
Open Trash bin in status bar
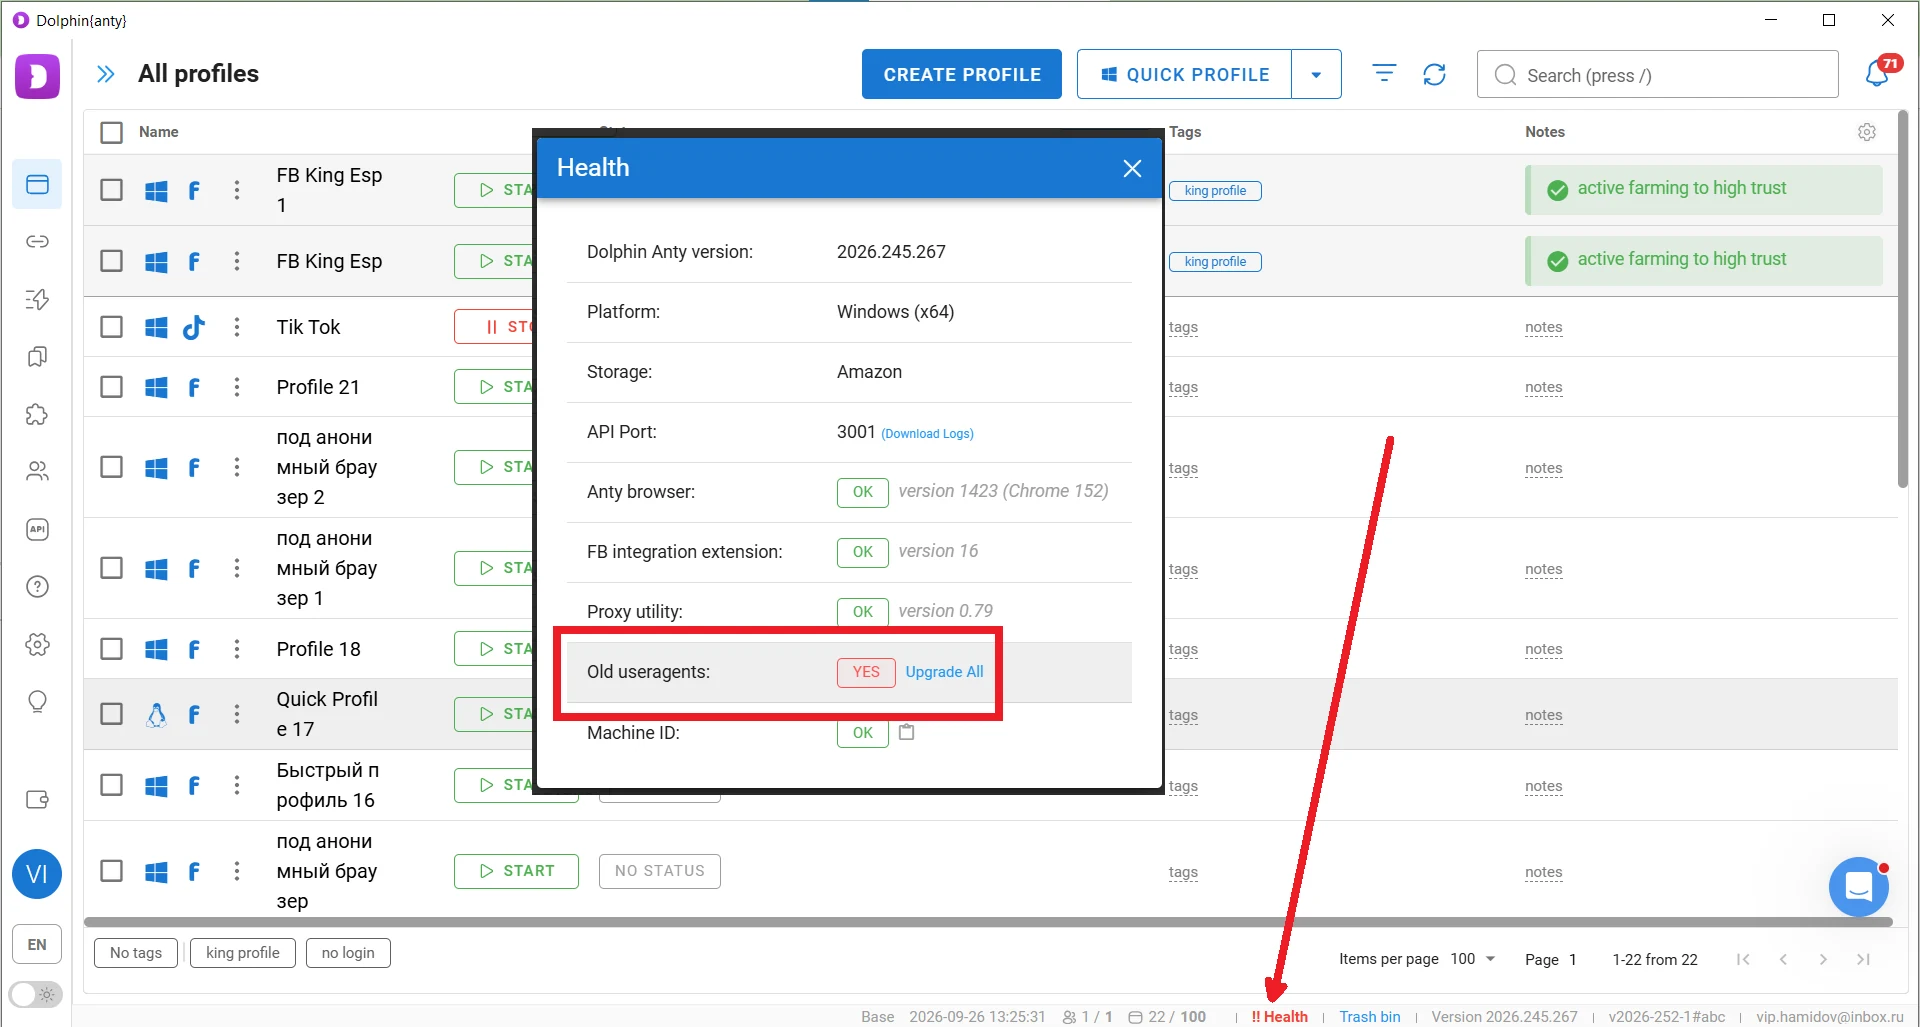pyautogui.click(x=1369, y=1016)
